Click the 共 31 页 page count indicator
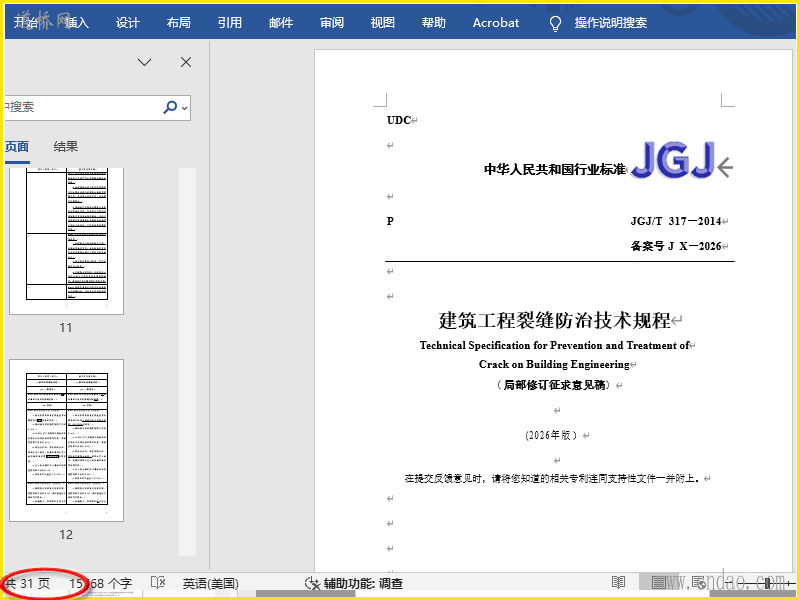The image size is (800, 600). 27,583
